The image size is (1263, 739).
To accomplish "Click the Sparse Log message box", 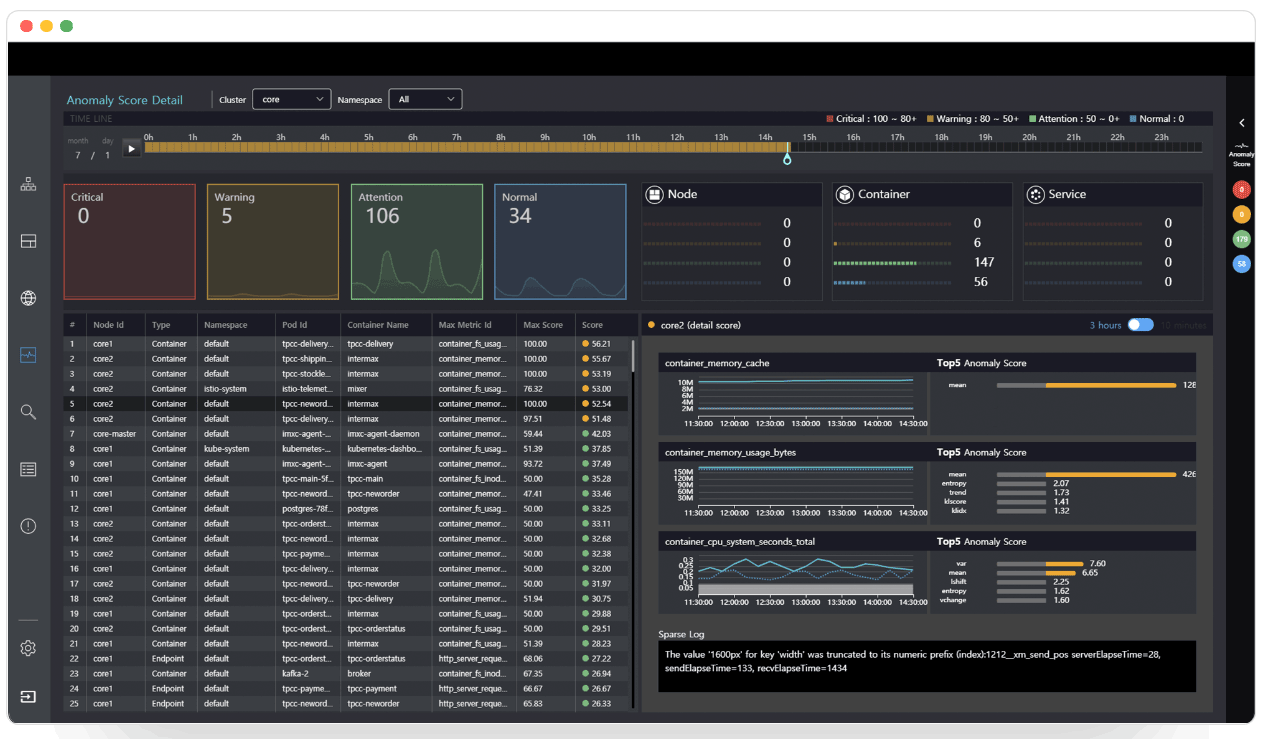I will click(x=927, y=666).
